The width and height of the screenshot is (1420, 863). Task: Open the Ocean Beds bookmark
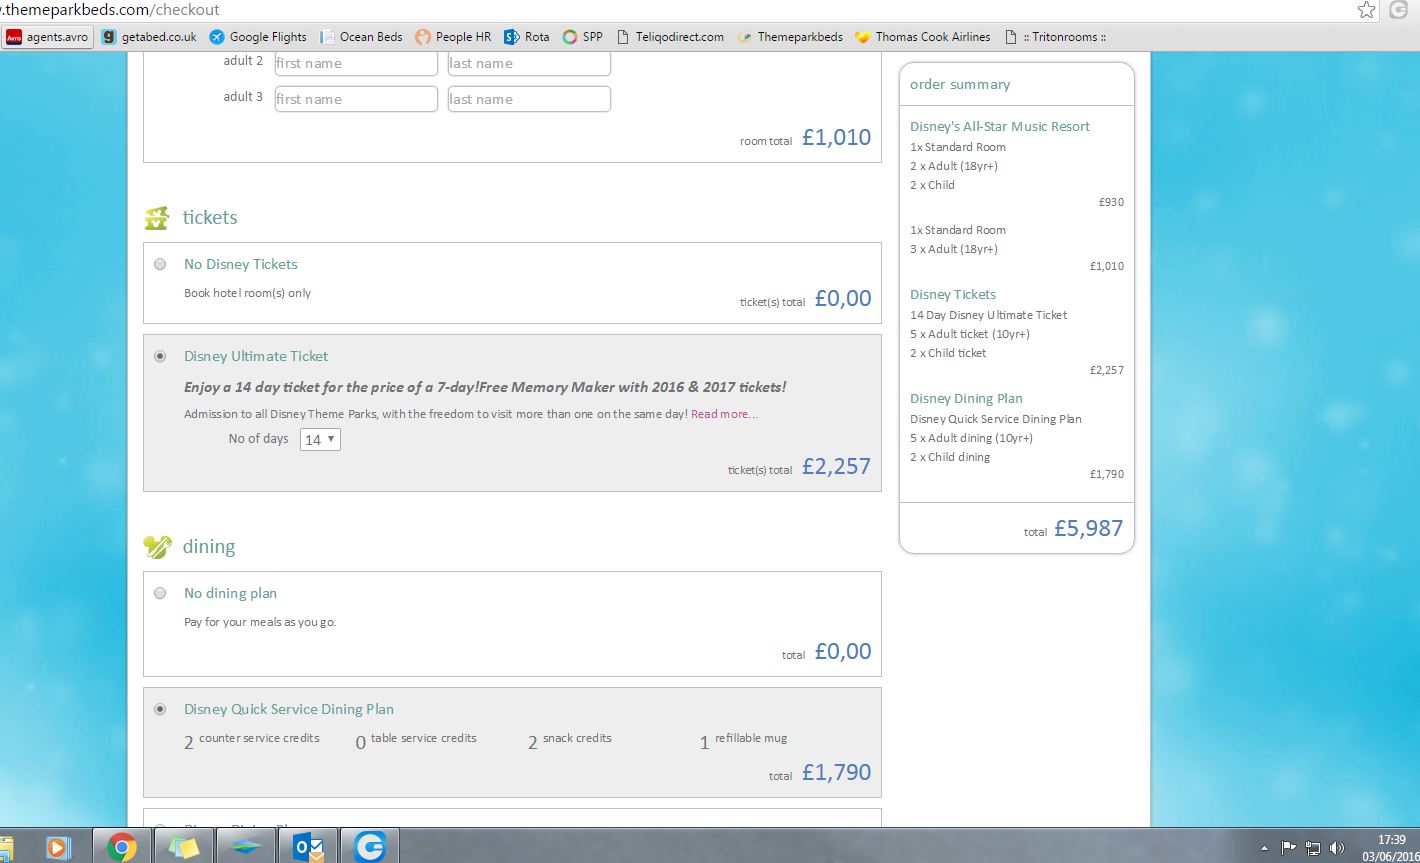click(x=361, y=37)
